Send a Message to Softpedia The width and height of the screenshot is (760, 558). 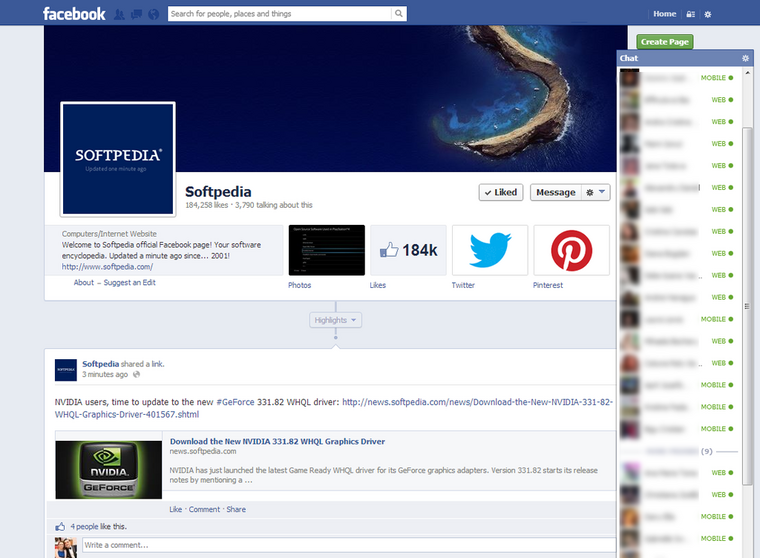555,192
